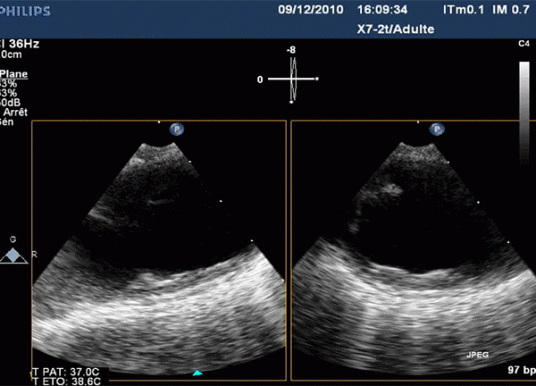Click the cyan marker at image bottom
Viewport: 536px width, 386px height.
(x=197, y=373)
